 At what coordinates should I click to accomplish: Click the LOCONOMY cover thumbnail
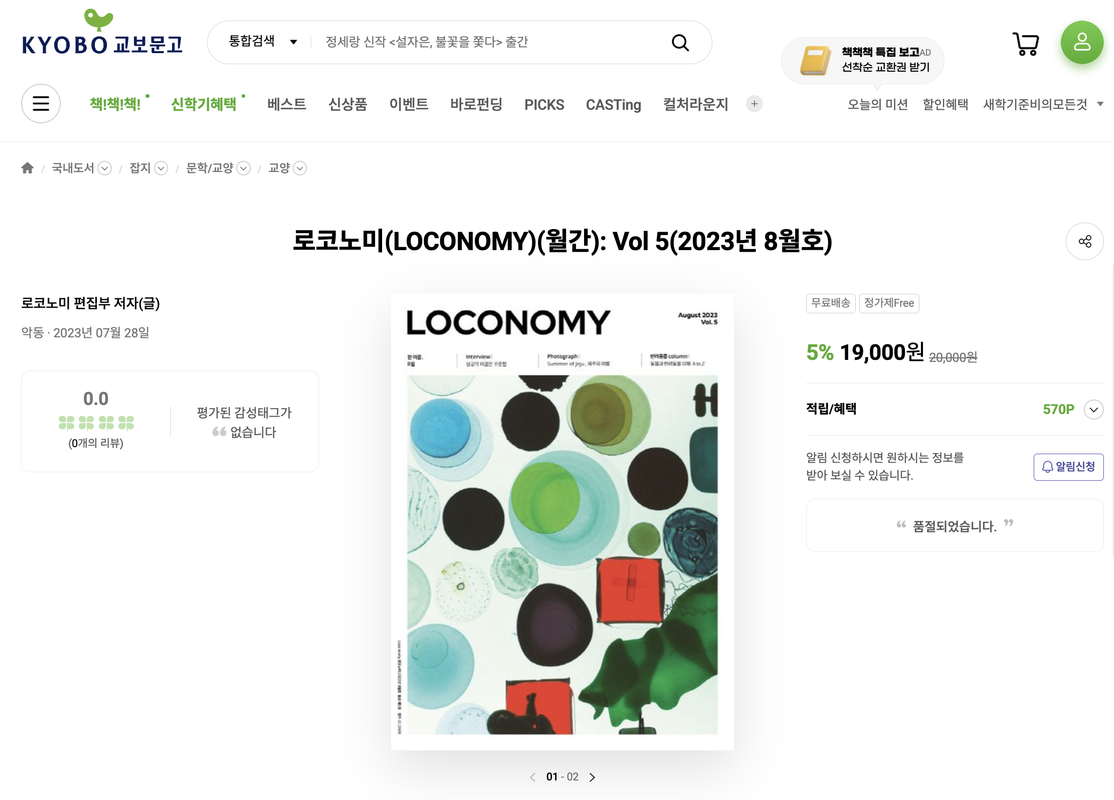point(562,521)
